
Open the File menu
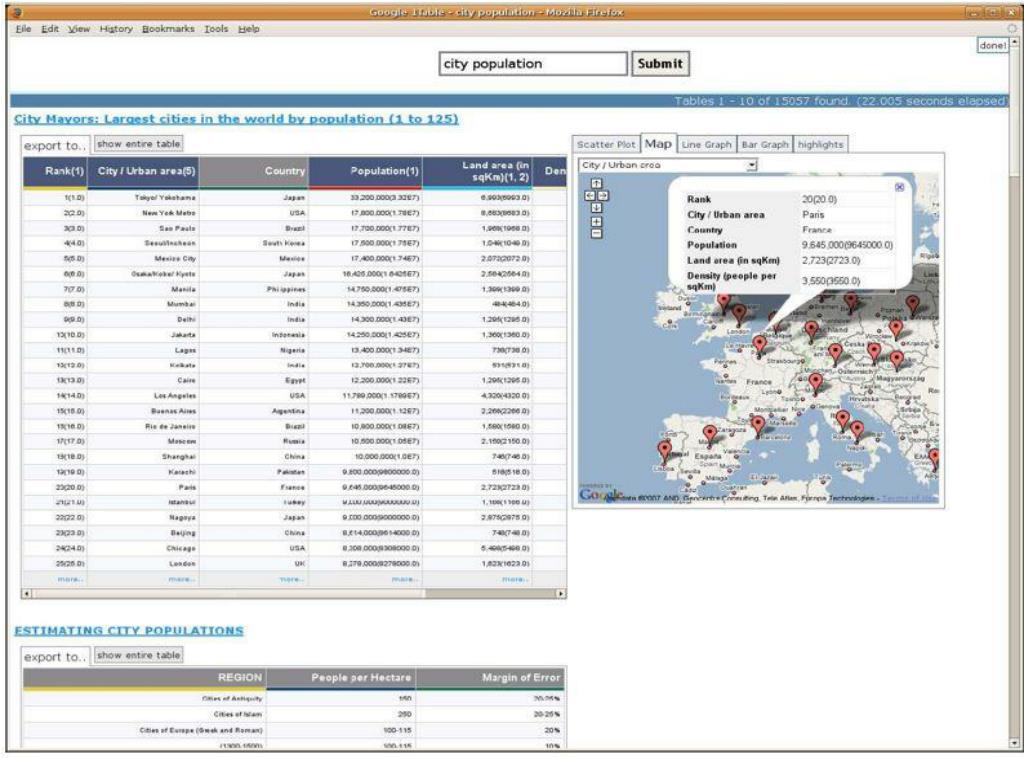[24, 29]
